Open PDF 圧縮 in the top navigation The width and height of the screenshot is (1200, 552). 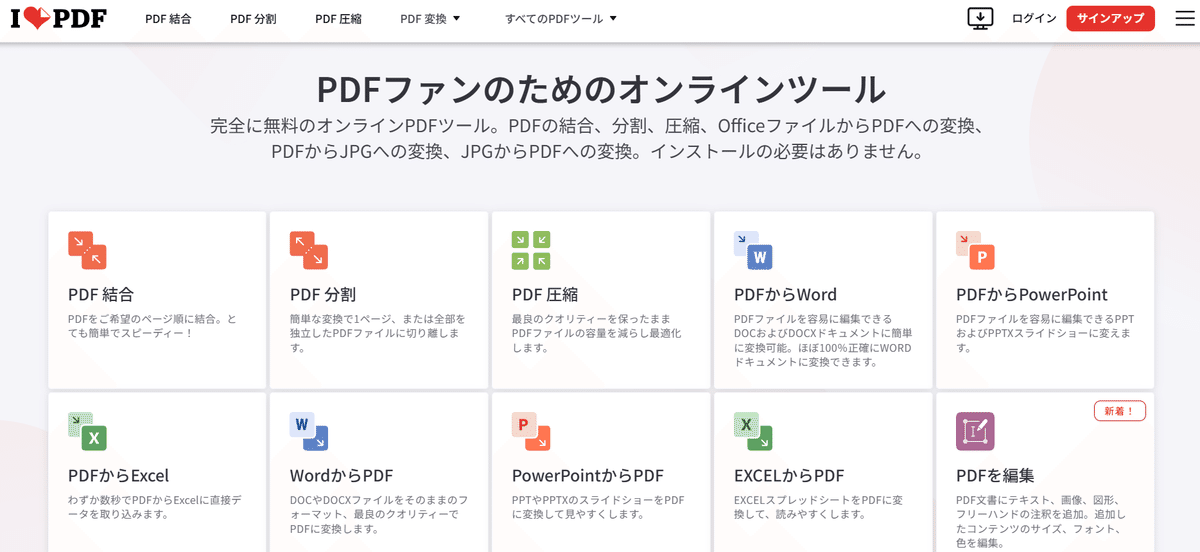point(338,19)
